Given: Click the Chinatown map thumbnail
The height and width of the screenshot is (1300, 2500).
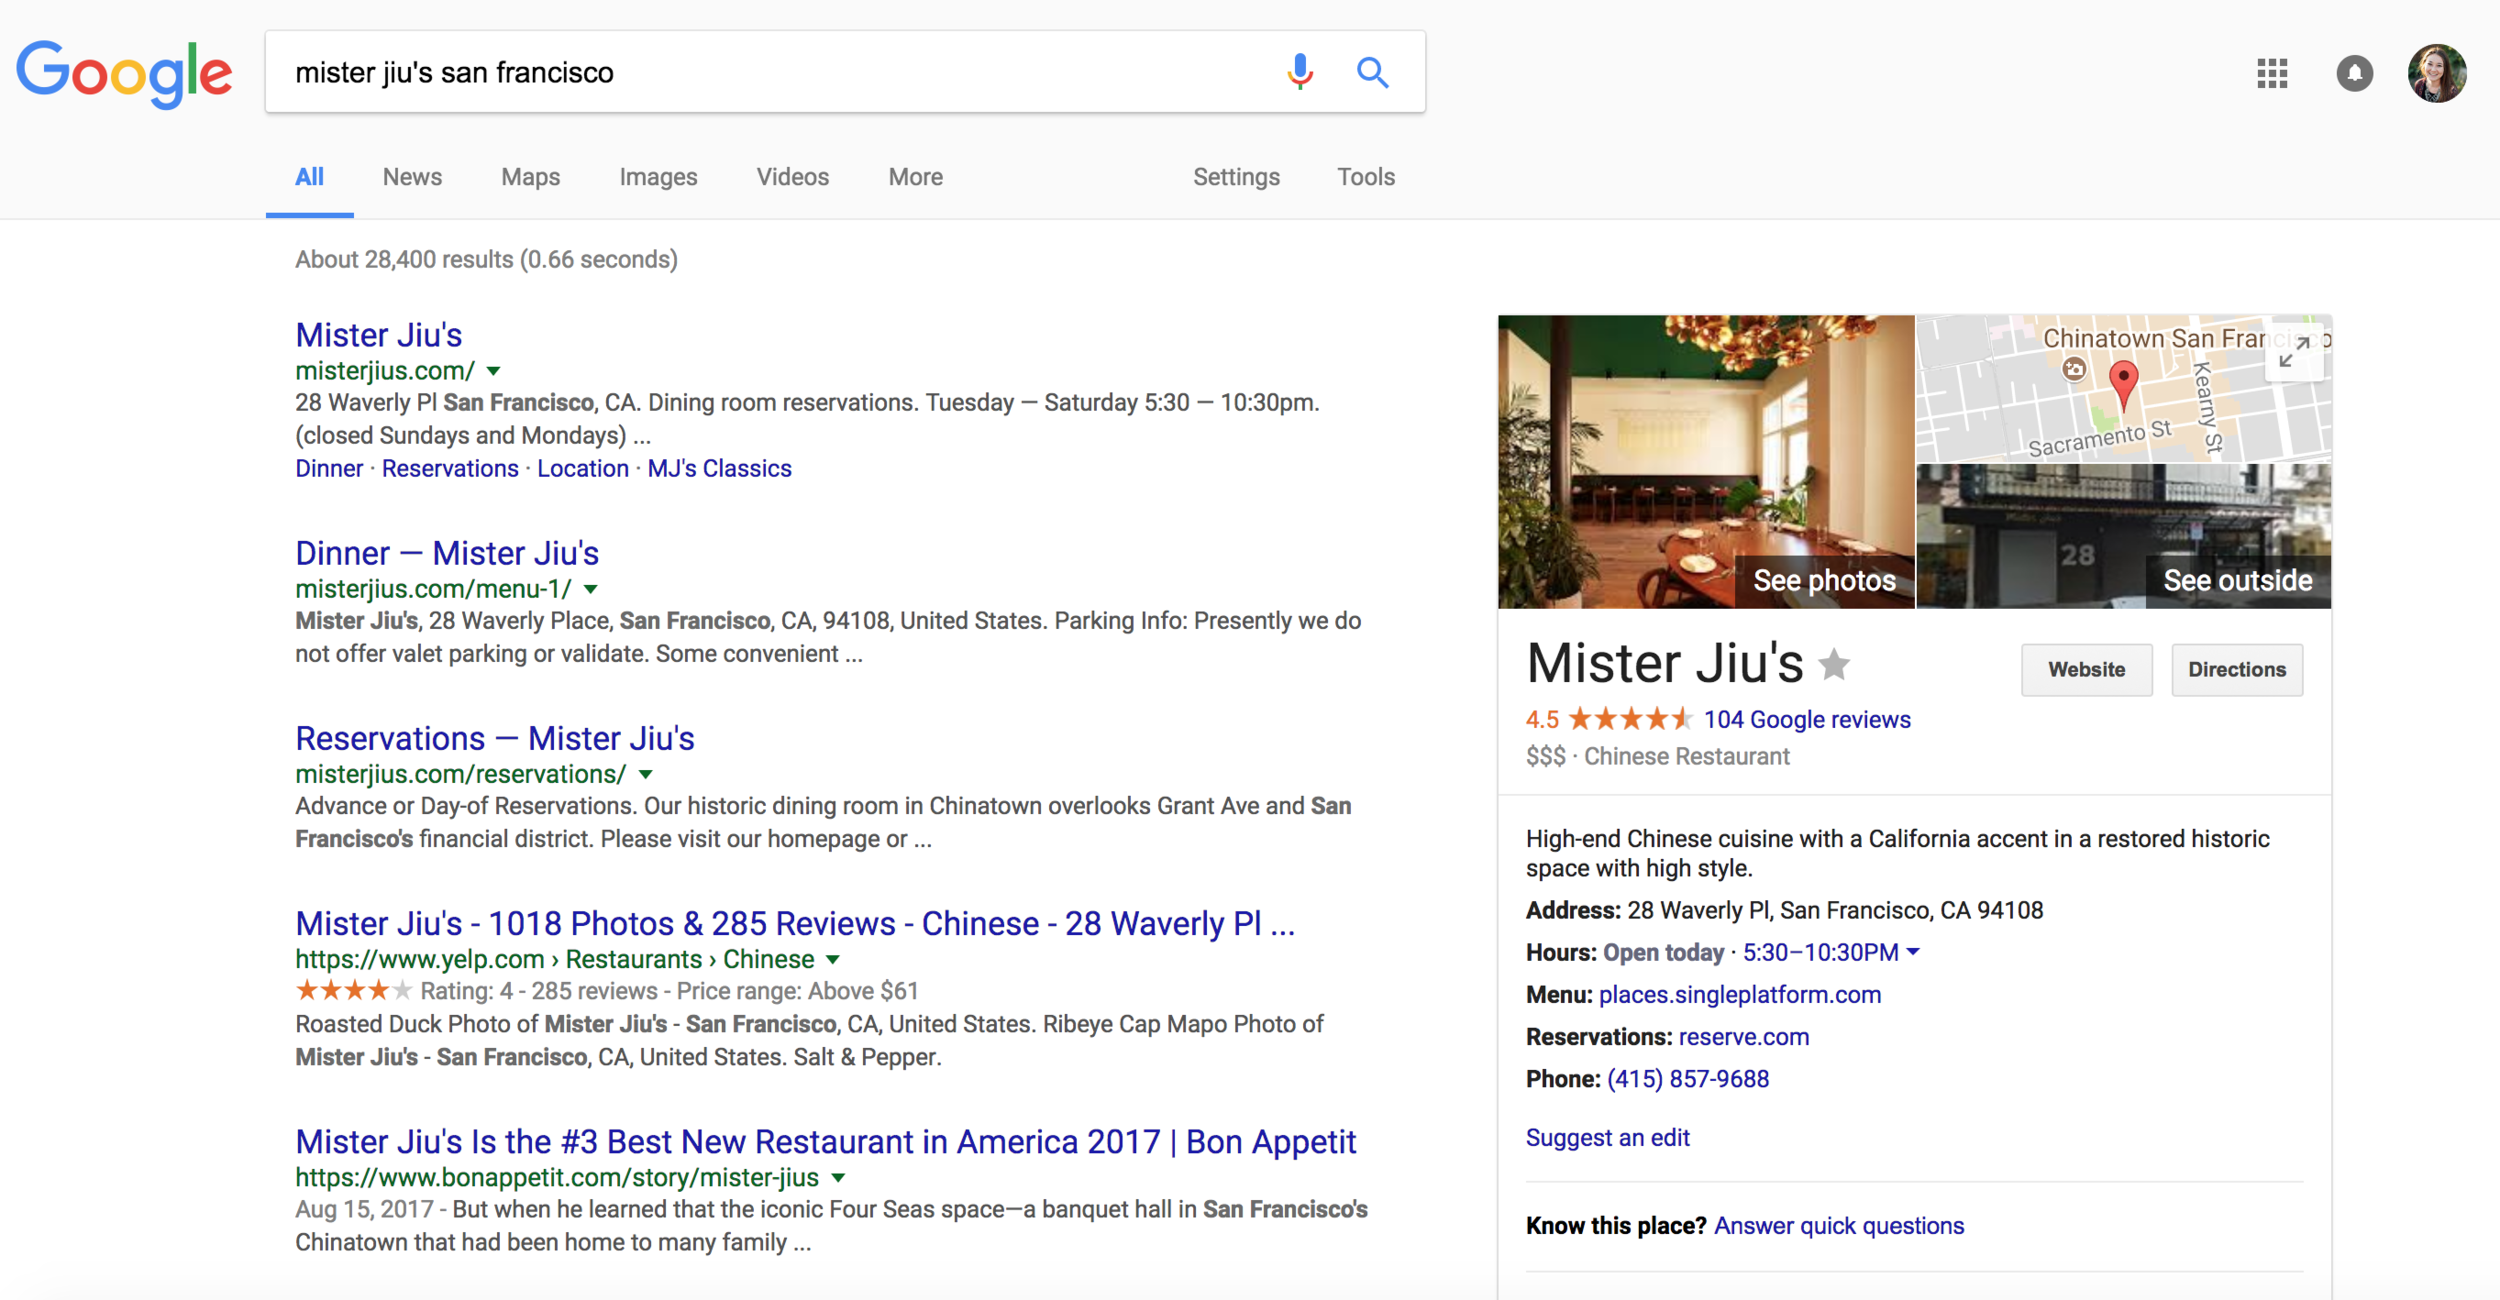Looking at the screenshot, I should point(2124,389).
